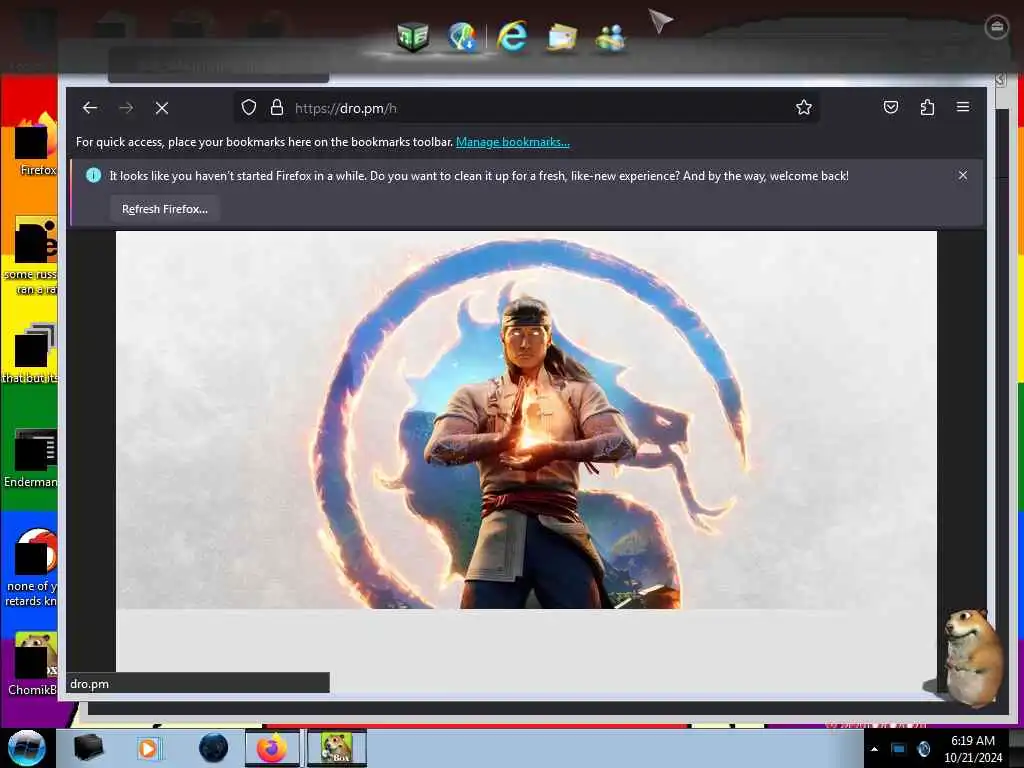The width and height of the screenshot is (1024, 768).
Task: Open the dark globe taskbar icon
Action: pyautogui.click(x=214, y=748)
